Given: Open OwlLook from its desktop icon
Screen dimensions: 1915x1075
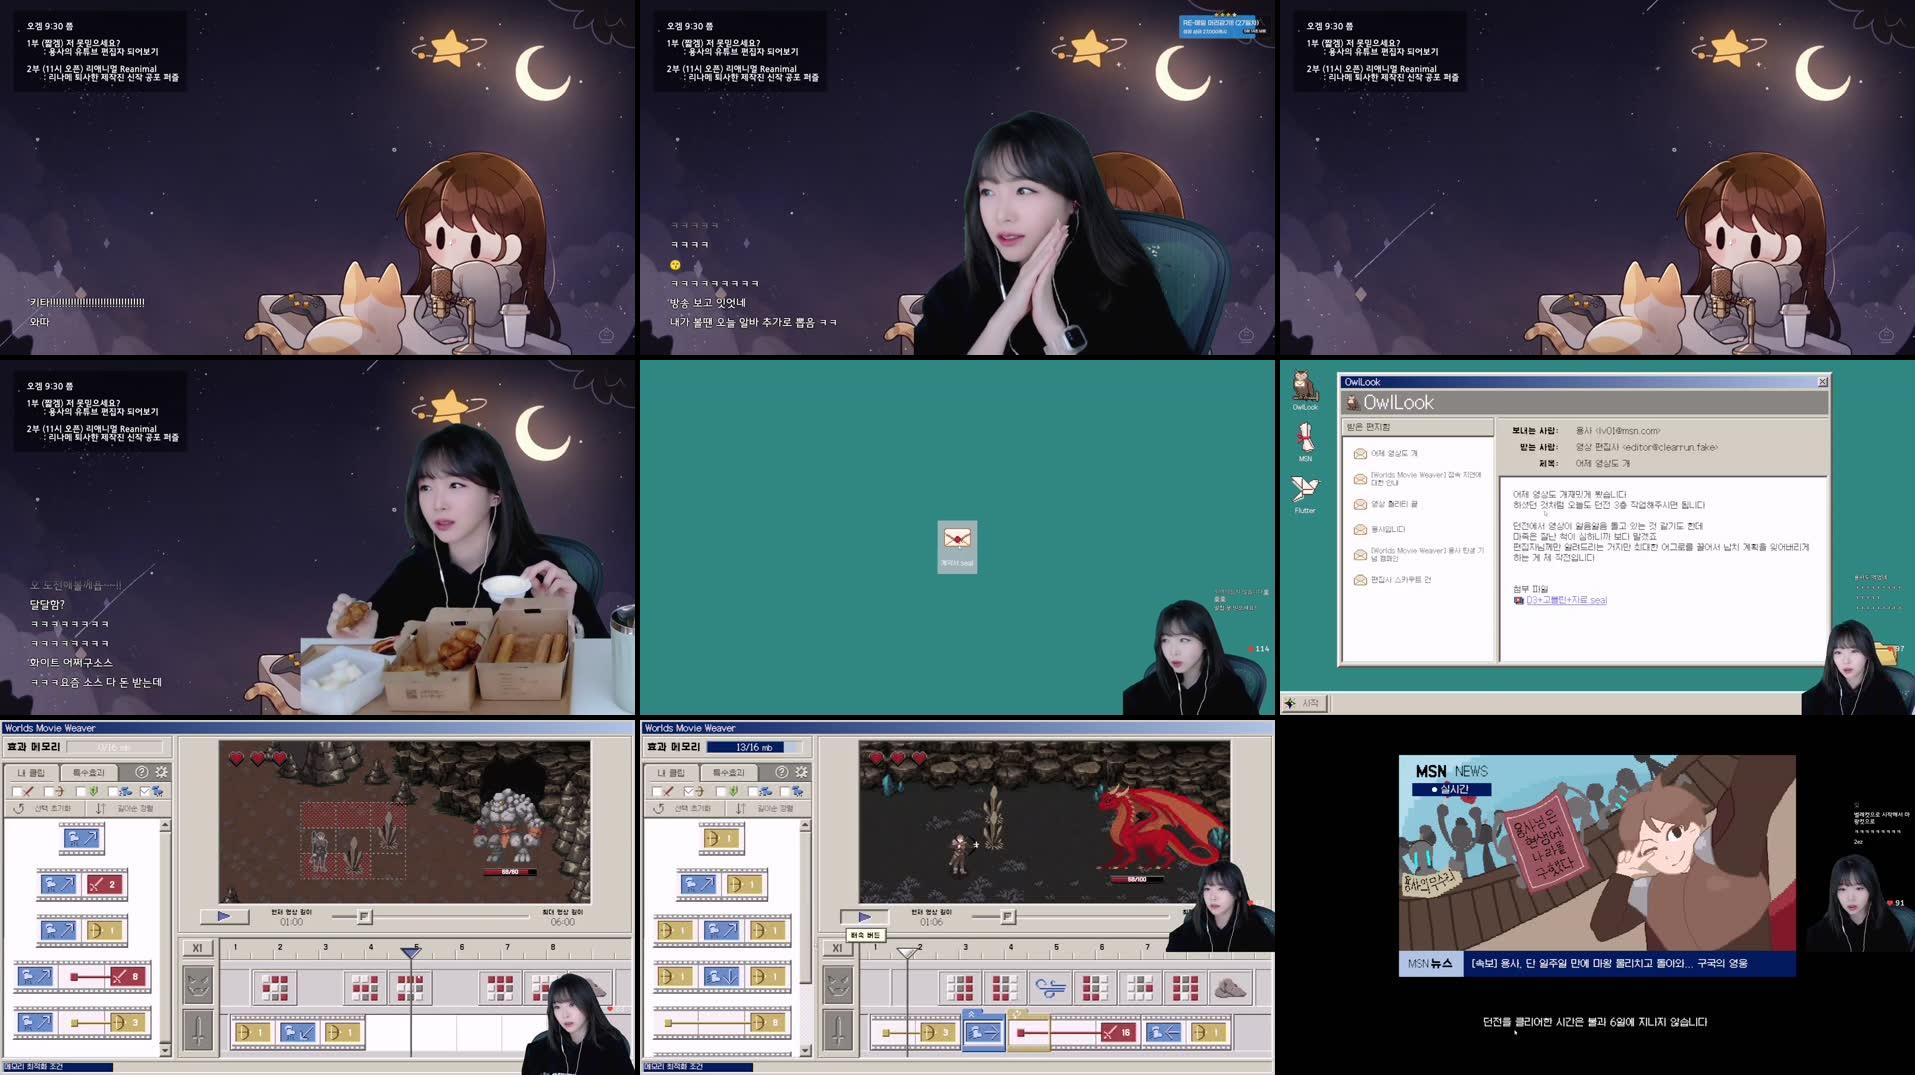Looking at the screenshot, I should pos(1305,388).
